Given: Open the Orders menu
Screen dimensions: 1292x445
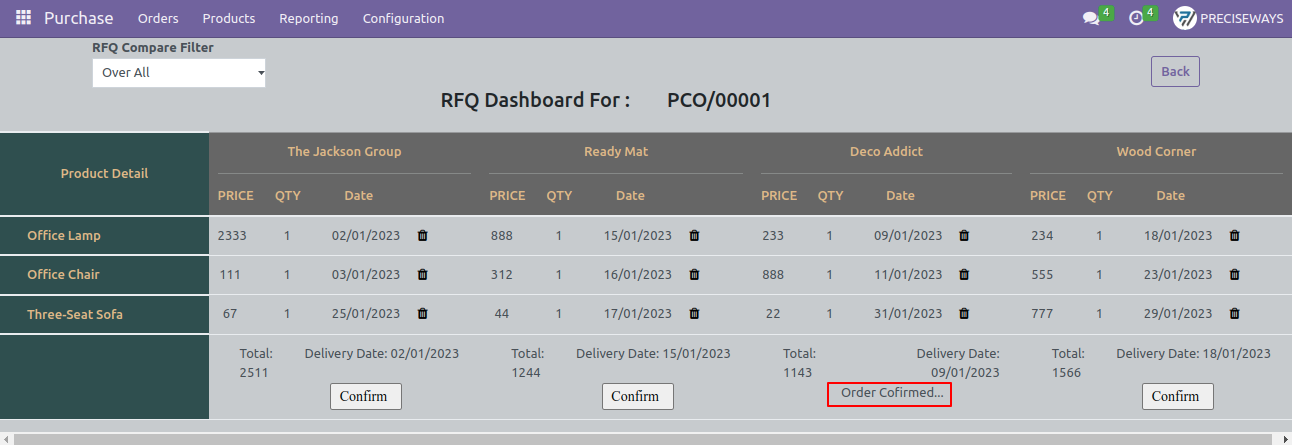Looking at the screenshot, I should pos(158,18).
